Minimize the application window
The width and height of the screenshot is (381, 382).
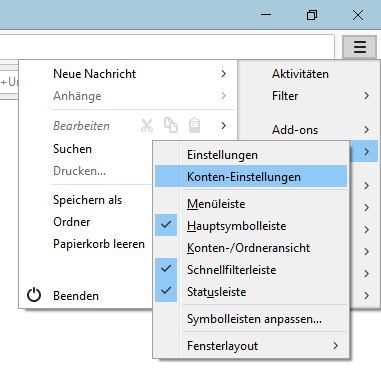pos(266,15)
